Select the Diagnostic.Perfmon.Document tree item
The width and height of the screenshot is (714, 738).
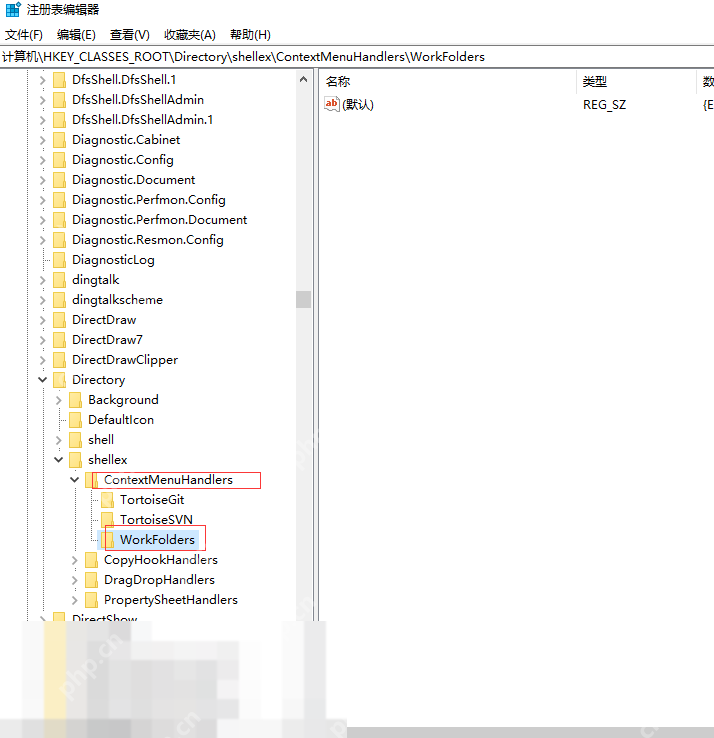click(x=159, y=220)
